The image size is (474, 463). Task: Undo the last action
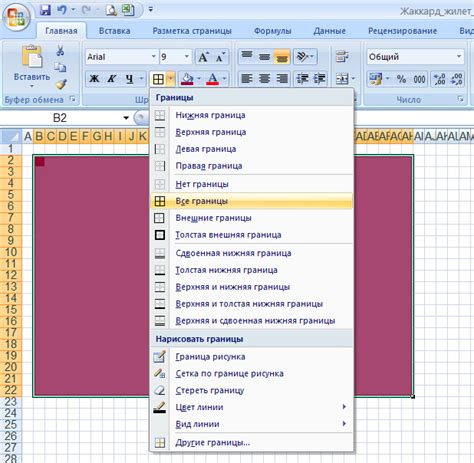tap(62, 10)
